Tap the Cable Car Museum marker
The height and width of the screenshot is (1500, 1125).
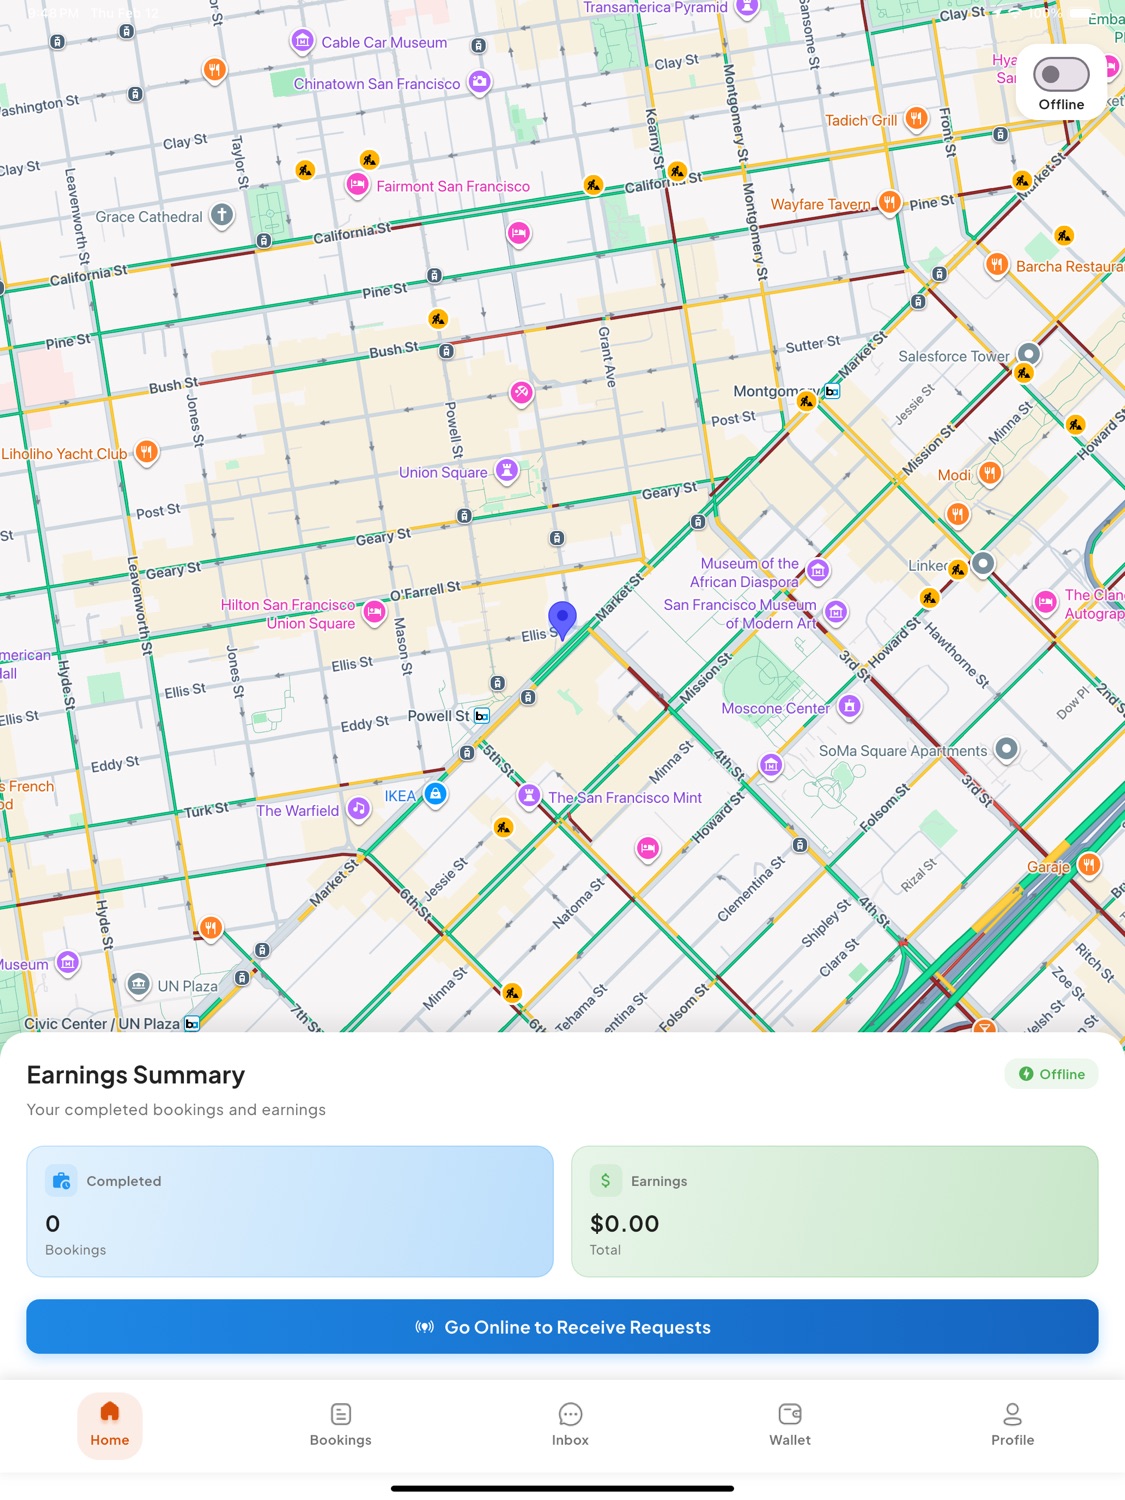[302, 41]
